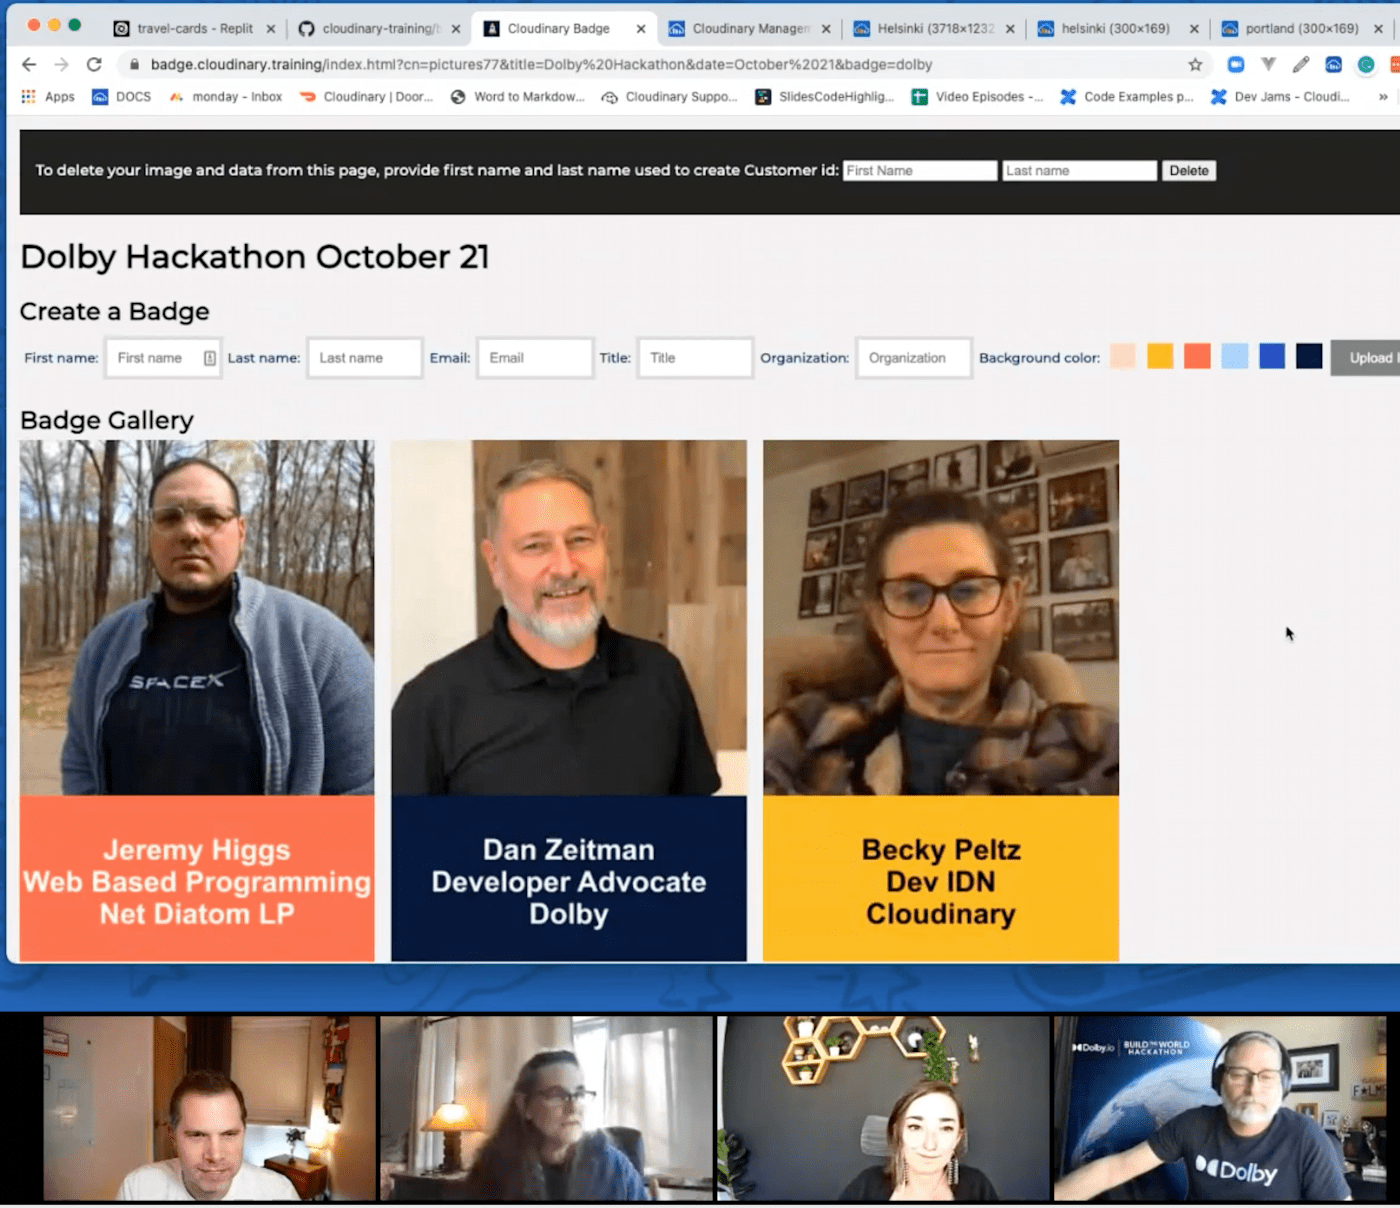1400x1208 pixels.
Task: Pick the royal blue background color swatch
Action: [1272, 356]
